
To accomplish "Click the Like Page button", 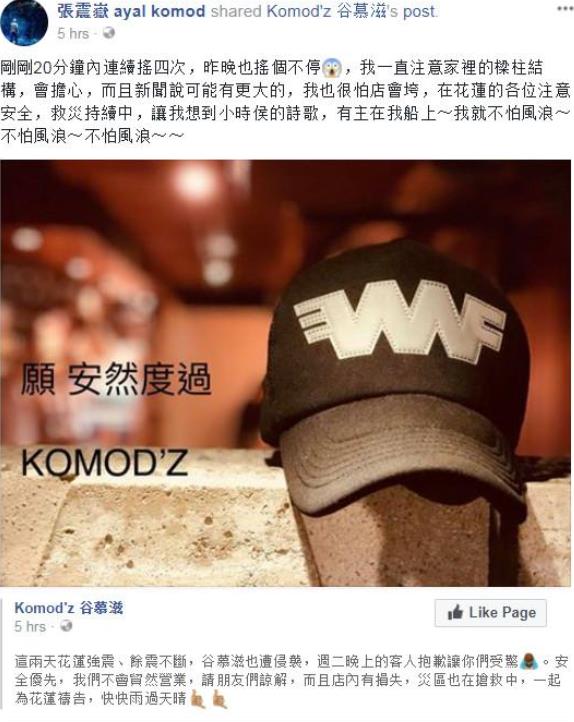I will click(x=491, y=613).
